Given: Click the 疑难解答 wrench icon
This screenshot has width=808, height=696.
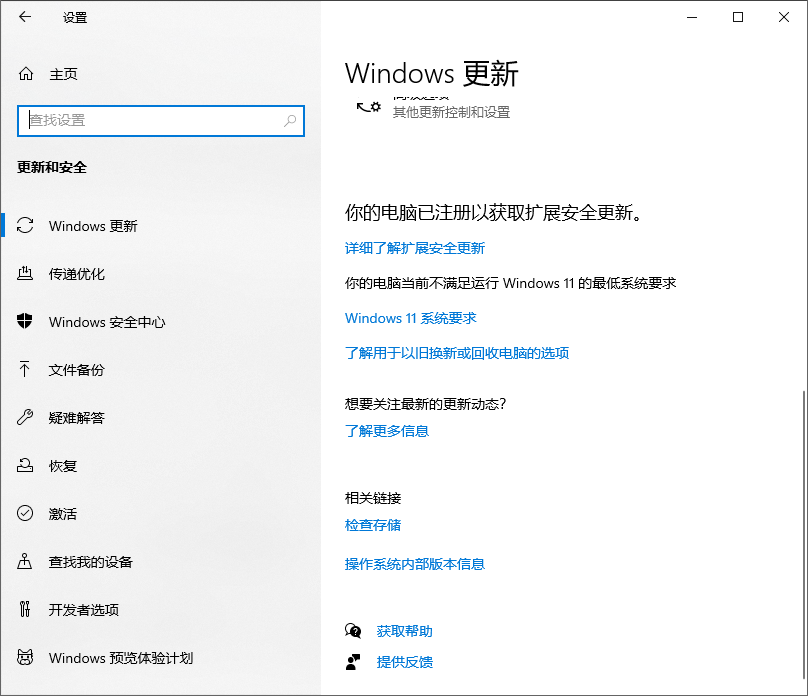Looking at the screenshot, I should click(x=25, y=417).
